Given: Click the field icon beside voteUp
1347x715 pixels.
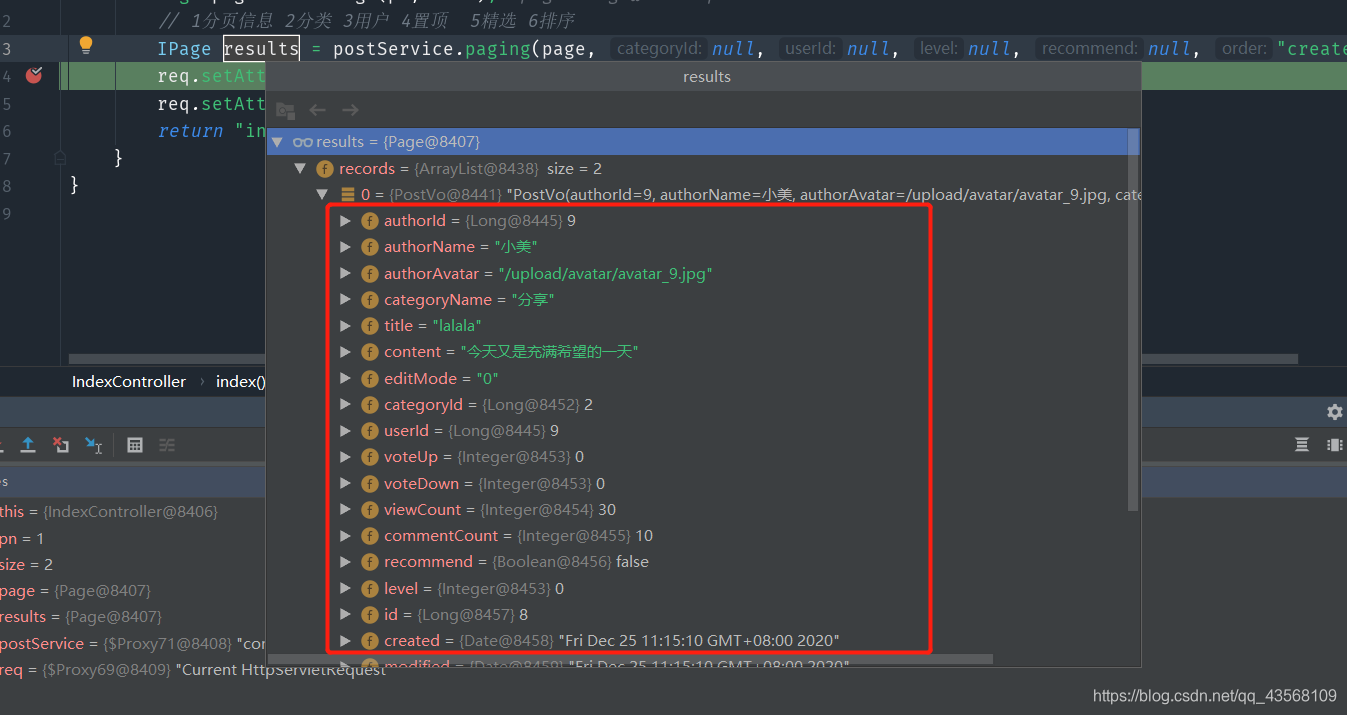Looking at the screenshot, I should [x=369, y=457].
